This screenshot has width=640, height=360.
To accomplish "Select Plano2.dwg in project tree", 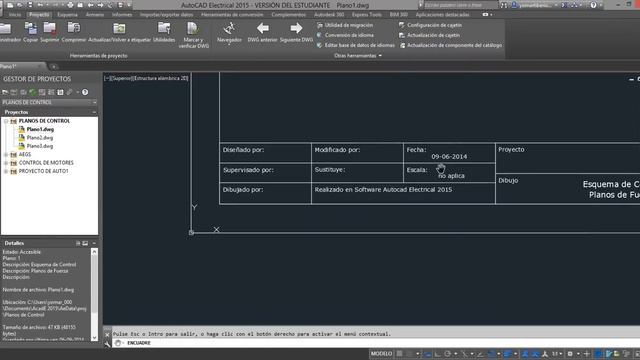I will point(40,138).
